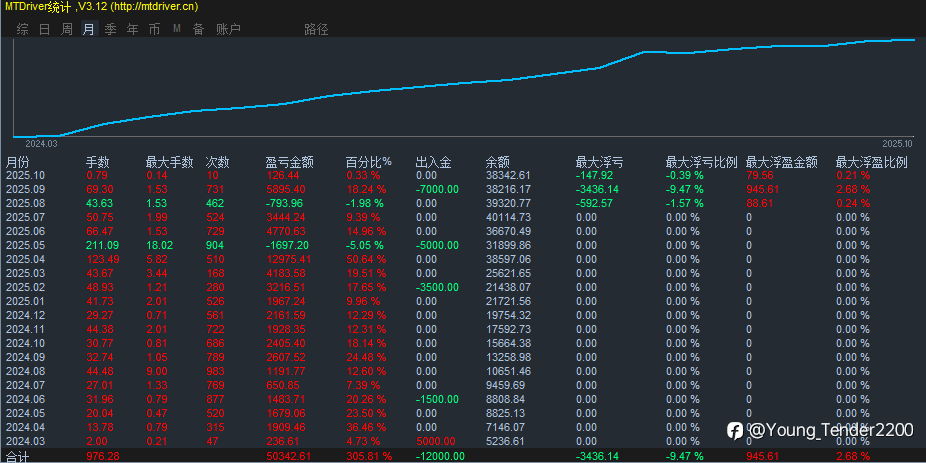Image resolution: width=926 pixels, height=463 pixels.
Task: Select the 2025.04 month row
Action: pyautogui.click(x=463, y=259)
